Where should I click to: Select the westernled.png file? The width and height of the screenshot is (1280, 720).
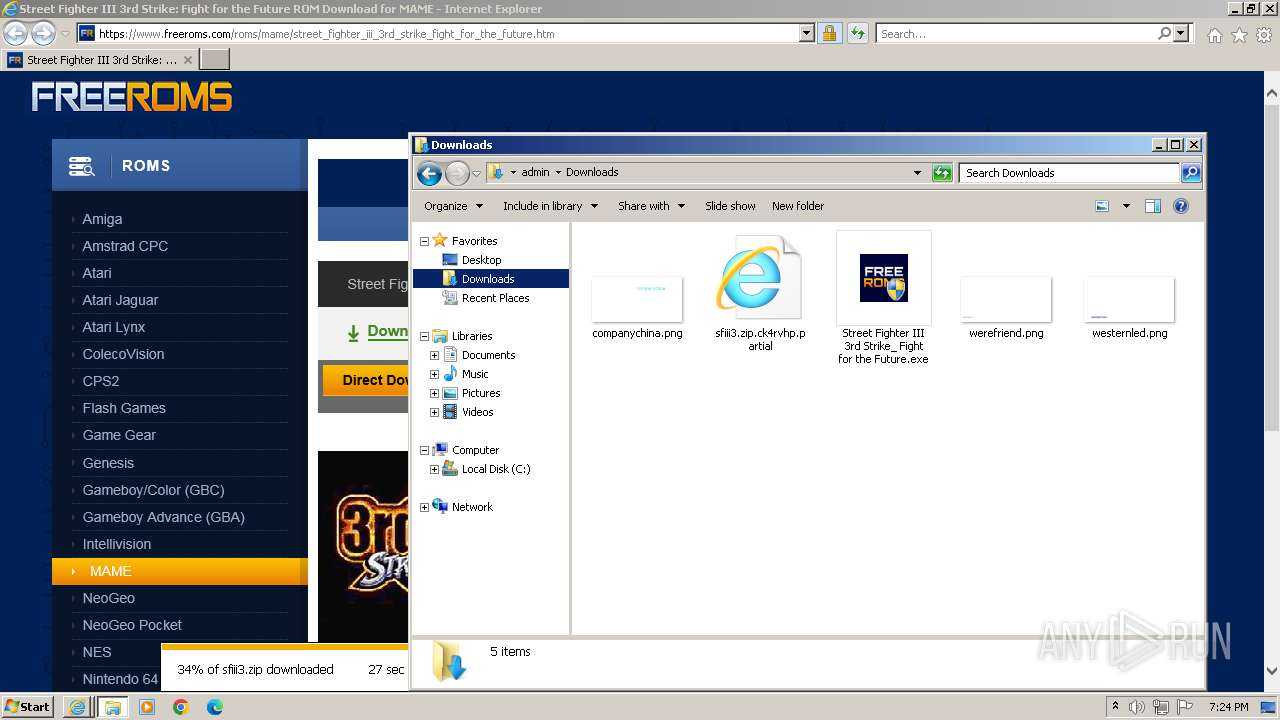[x=1129, y=308]
